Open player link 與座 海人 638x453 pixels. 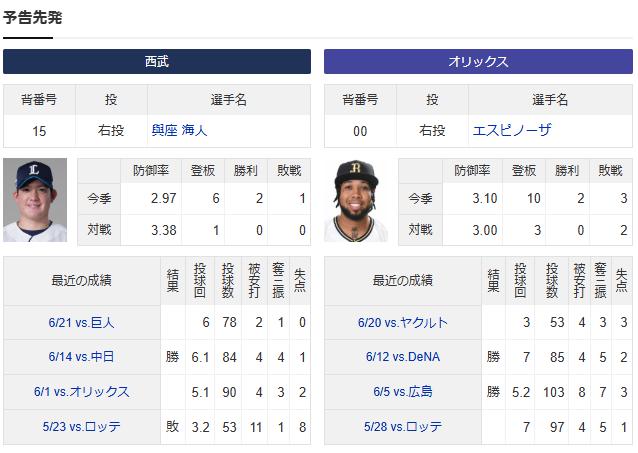click(179, 130)
